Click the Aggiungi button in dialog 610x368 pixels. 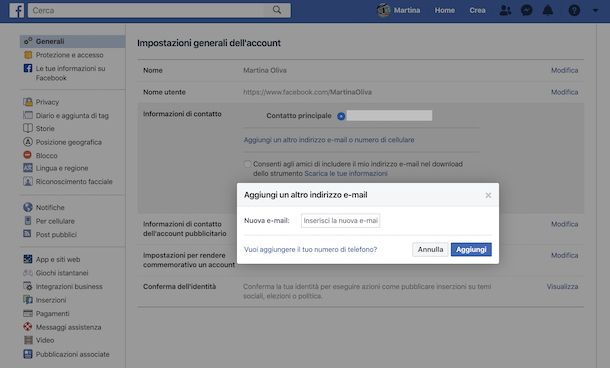point(471,249)
